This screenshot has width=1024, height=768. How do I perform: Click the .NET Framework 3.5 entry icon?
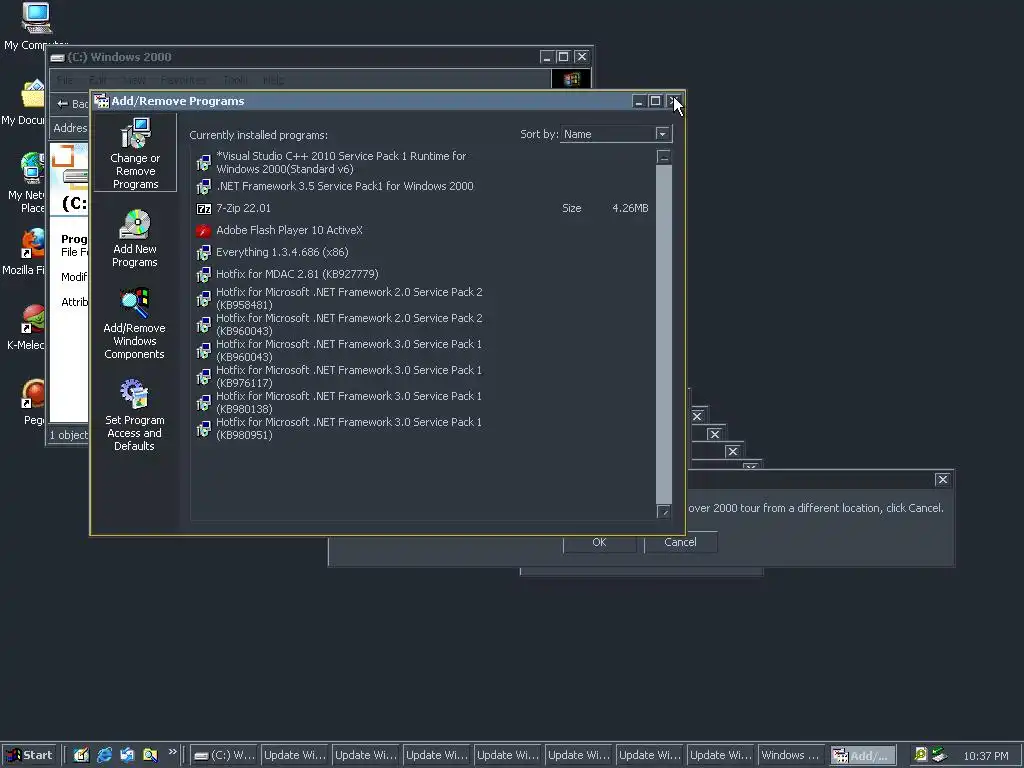click(204, 187)
